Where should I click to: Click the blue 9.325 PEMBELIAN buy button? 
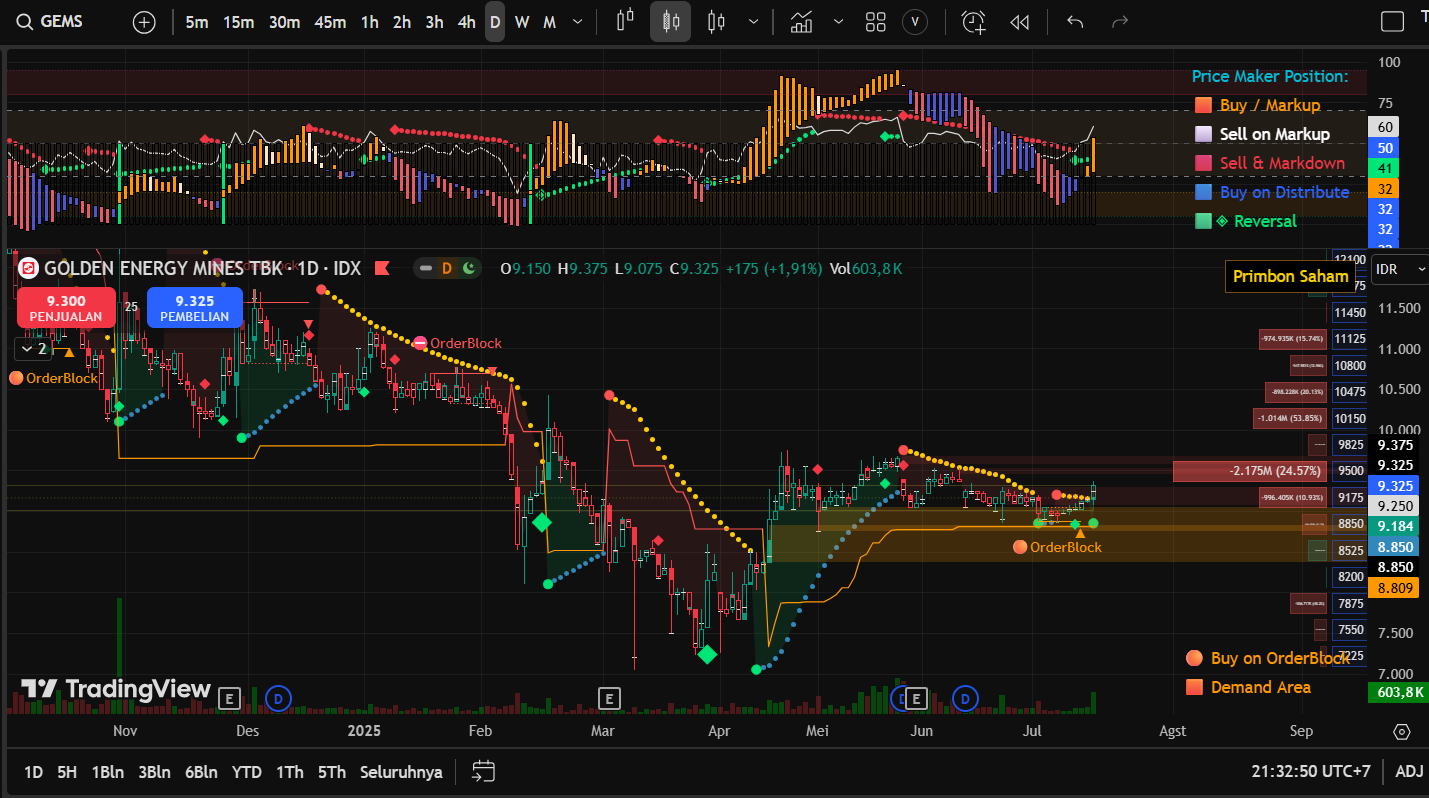[x=195, y=307]
